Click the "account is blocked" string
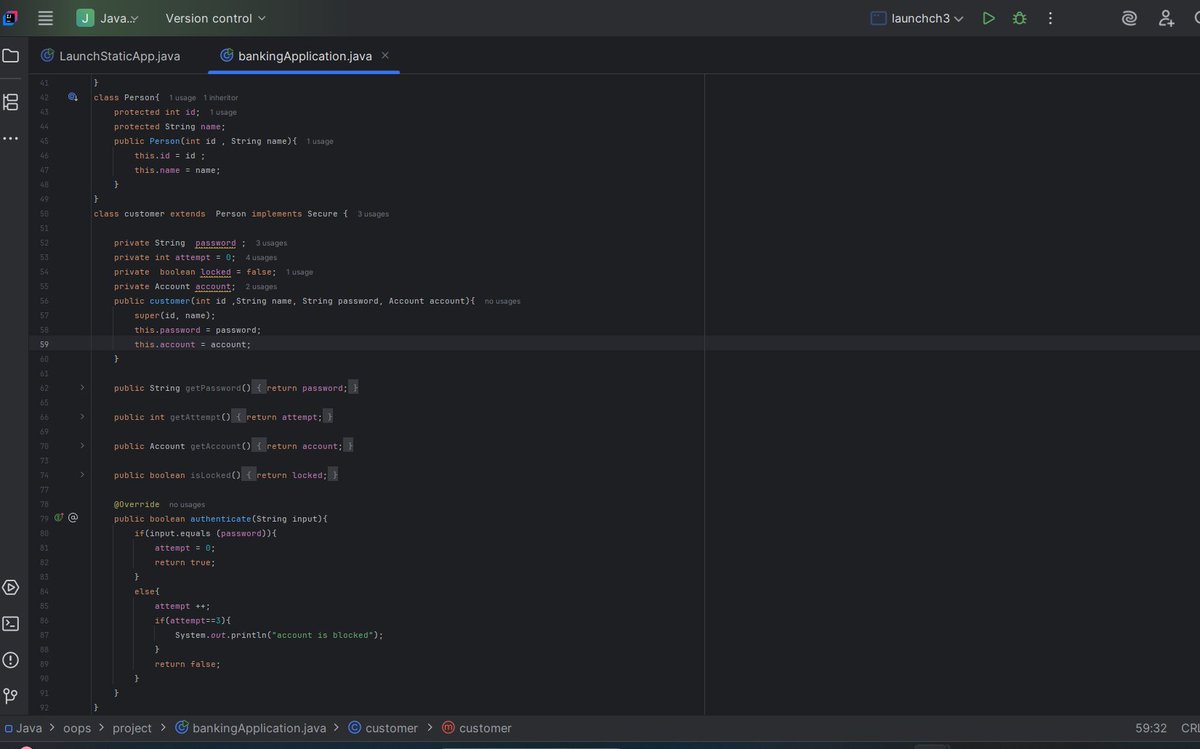 pos(323,635)
